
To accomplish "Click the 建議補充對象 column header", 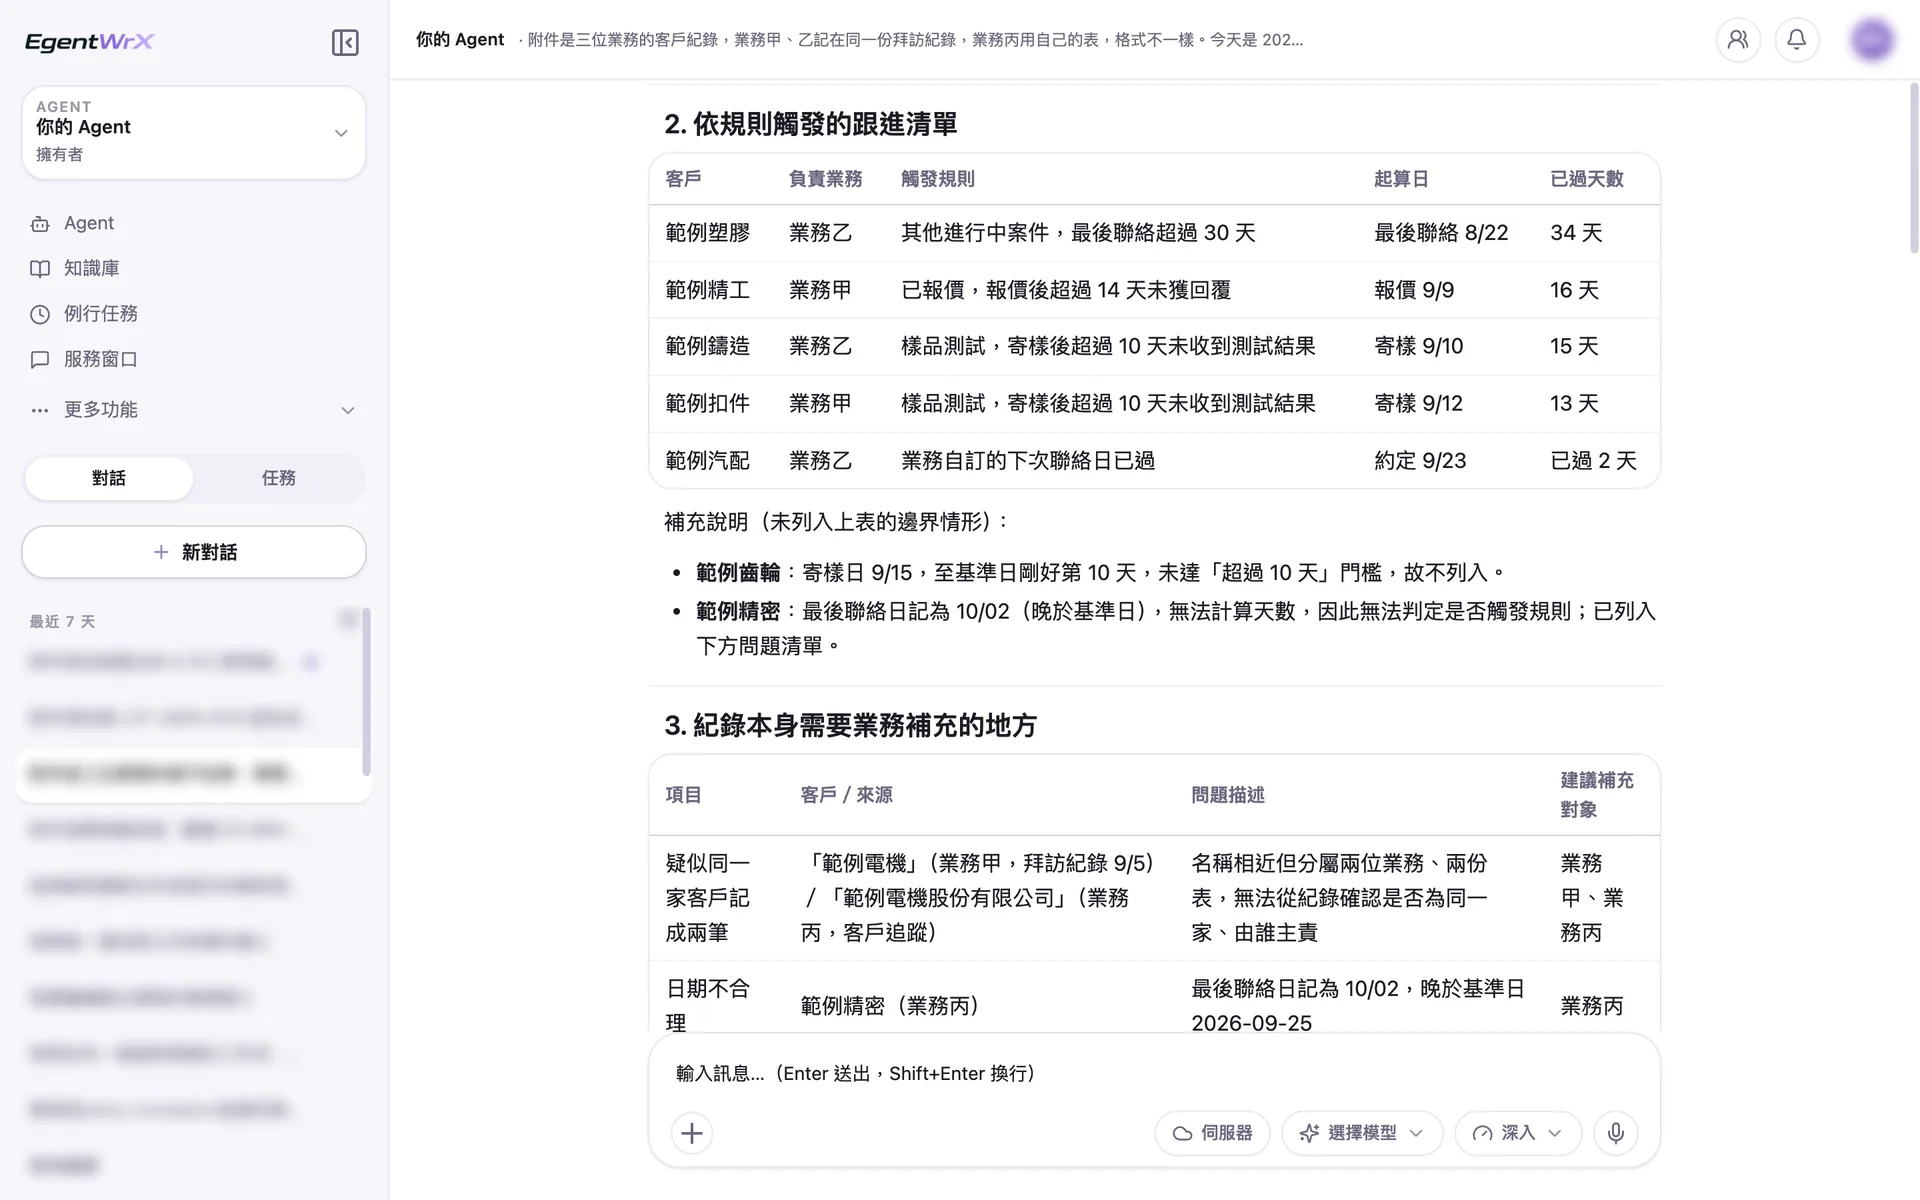I will pyautogui.click(x=1597, y=795).
